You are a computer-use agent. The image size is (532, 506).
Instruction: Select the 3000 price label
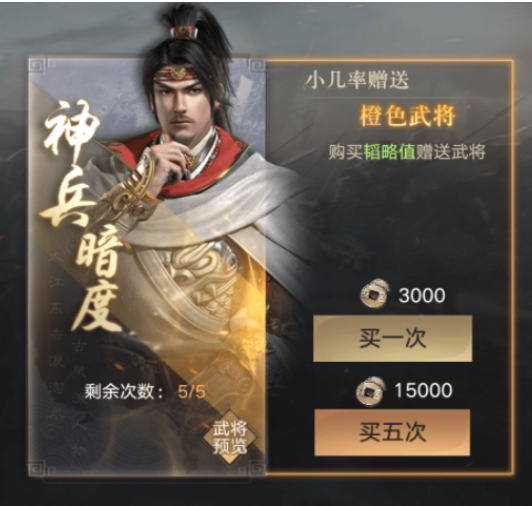click(422, 295)
